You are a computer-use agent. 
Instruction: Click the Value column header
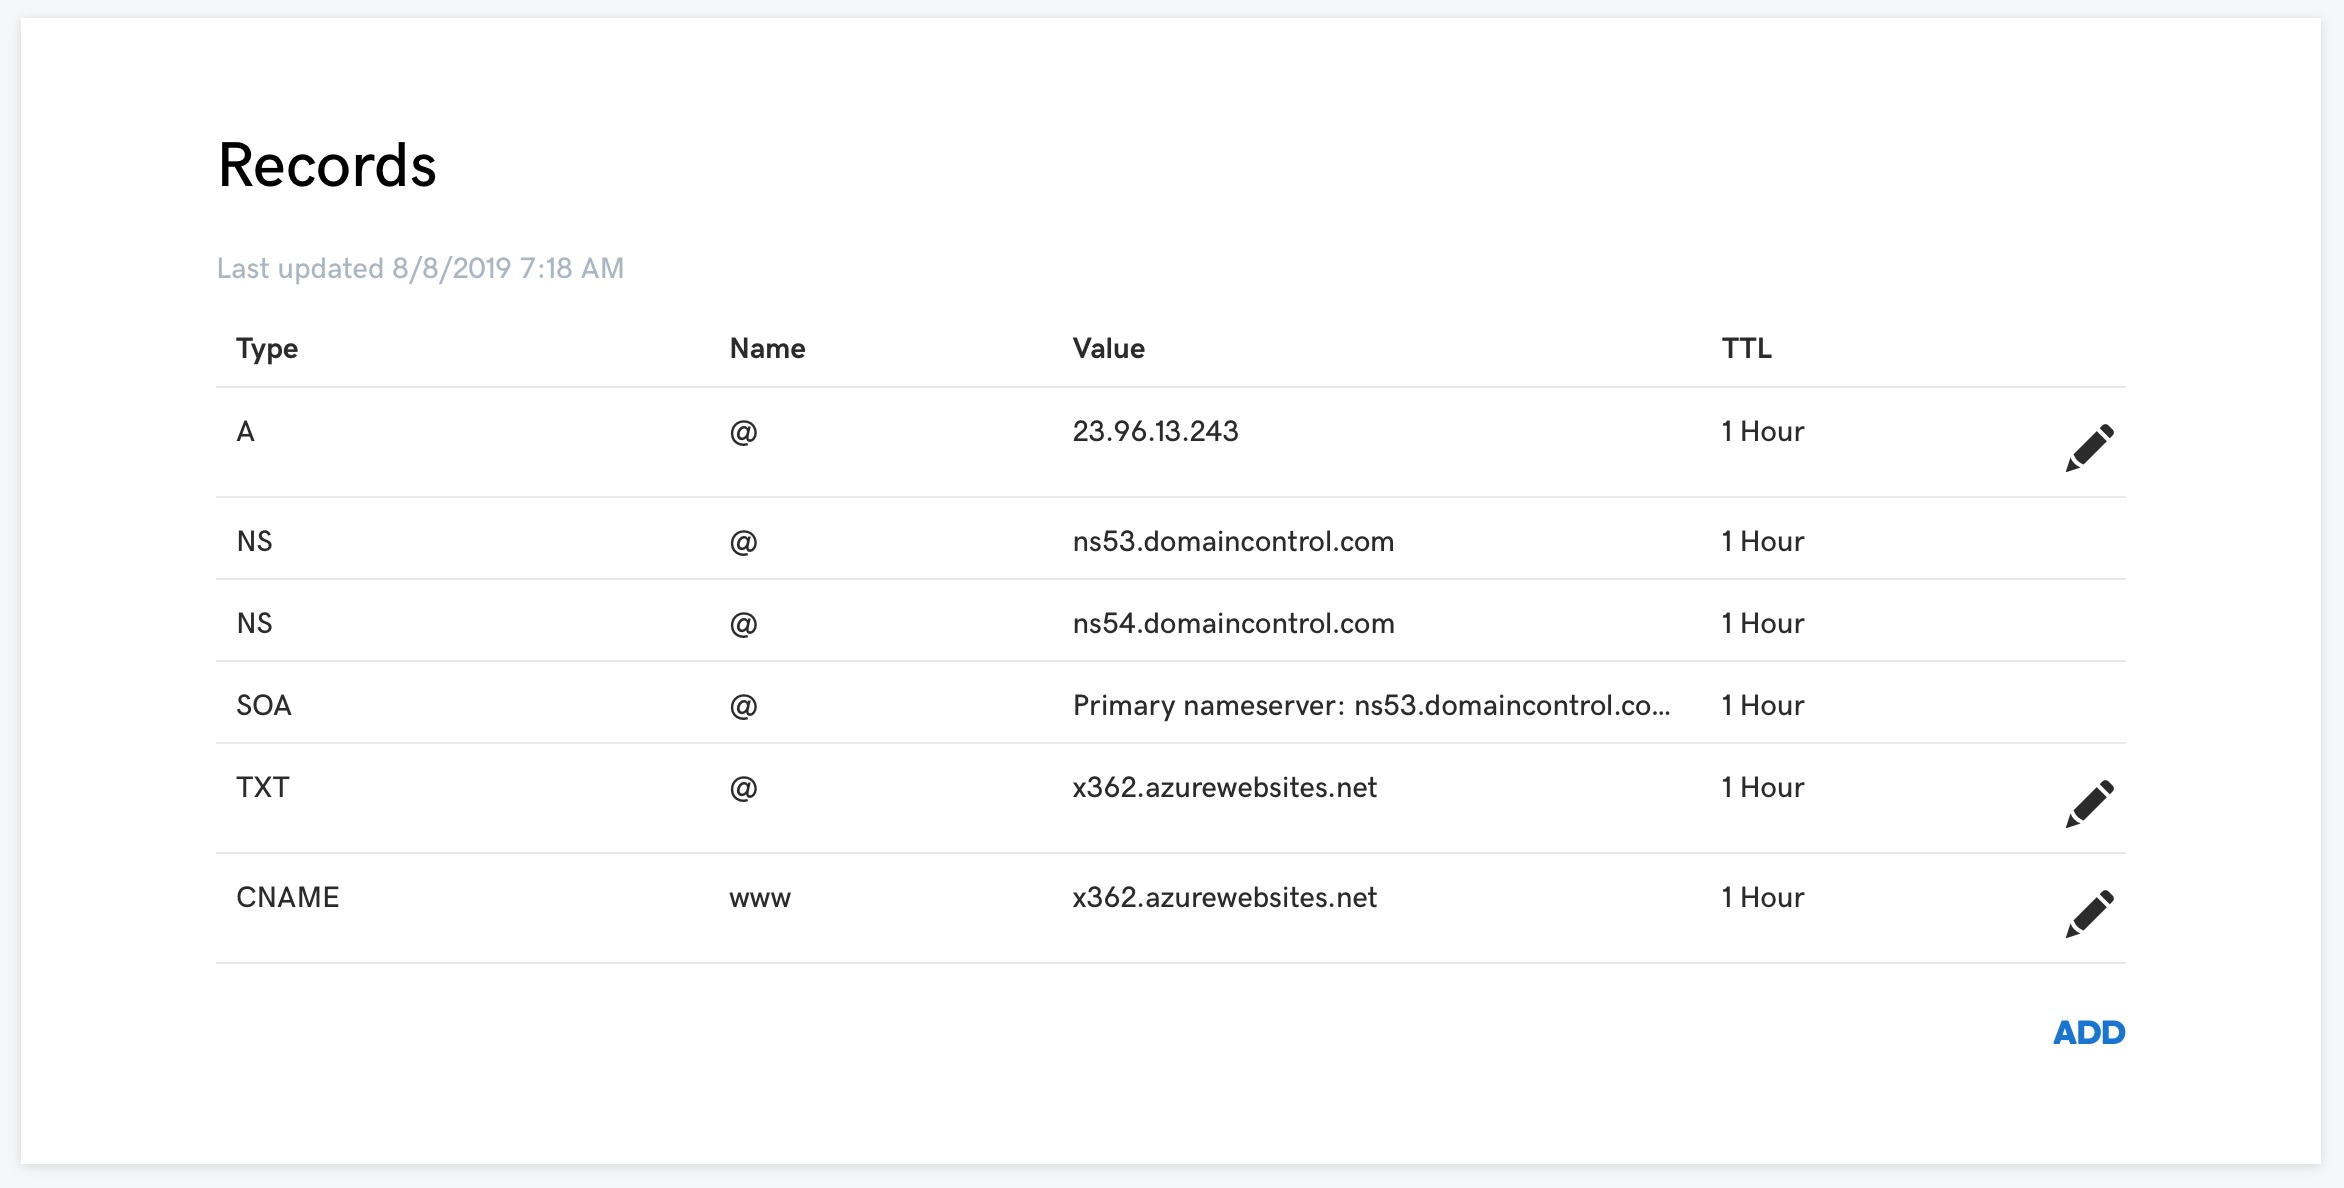click(x=1108, y=348)
